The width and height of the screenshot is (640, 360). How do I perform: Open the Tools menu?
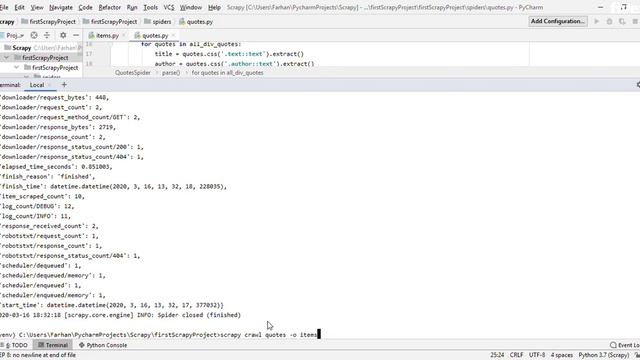(x=151, y=7)
